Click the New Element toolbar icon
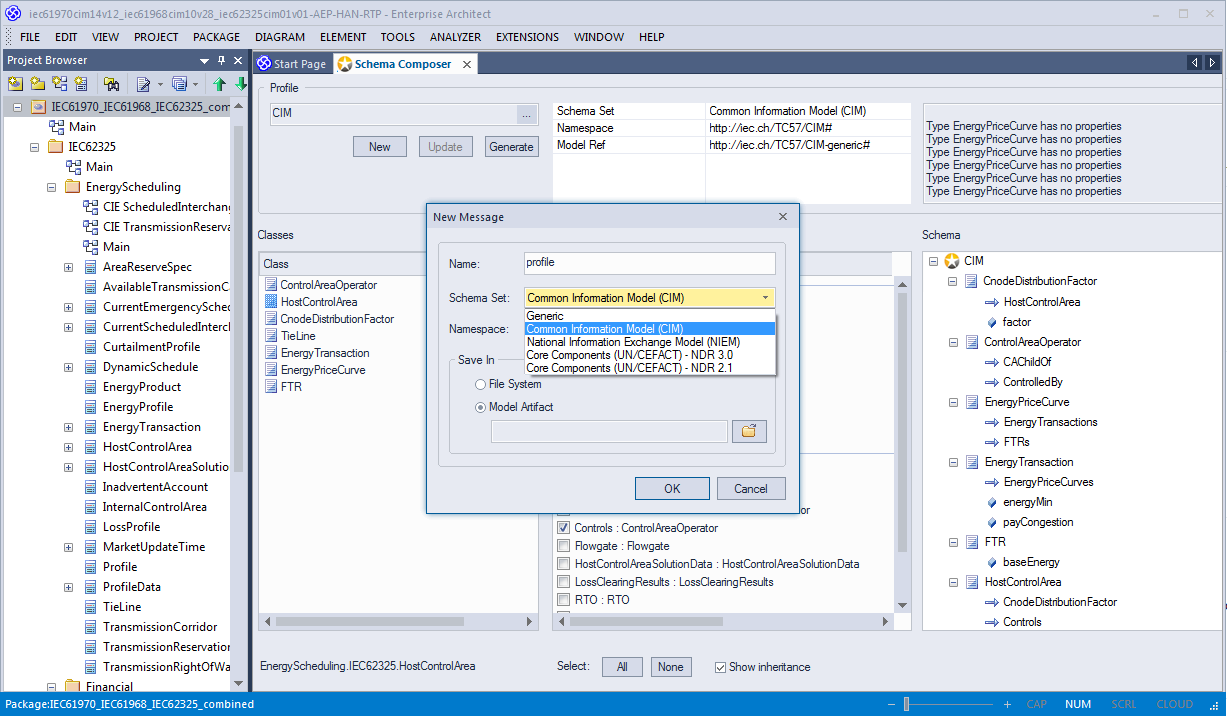This screenshot has height=717, width=1227. [x=80, y=84]
